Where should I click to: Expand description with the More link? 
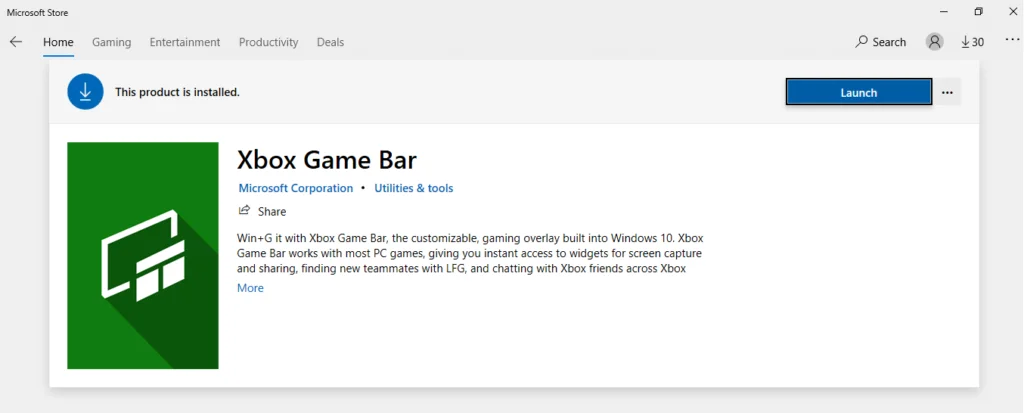250,288
